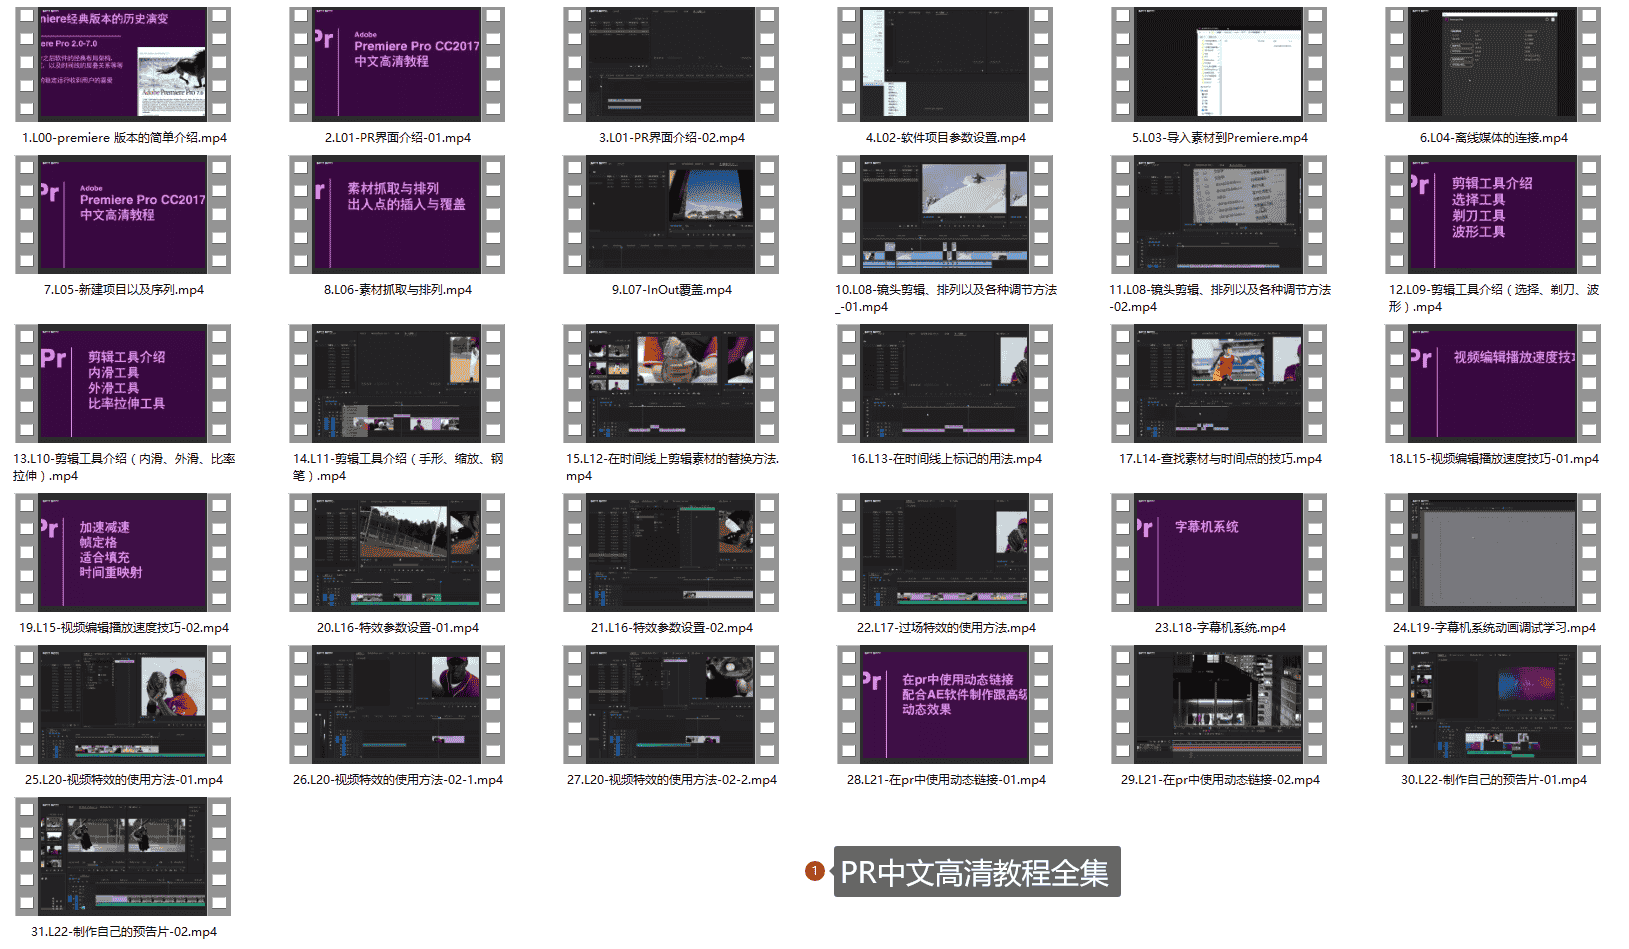Select the 23.L18-字幕机系统.mp4 thumbnail

click(x=1219, y=552)
